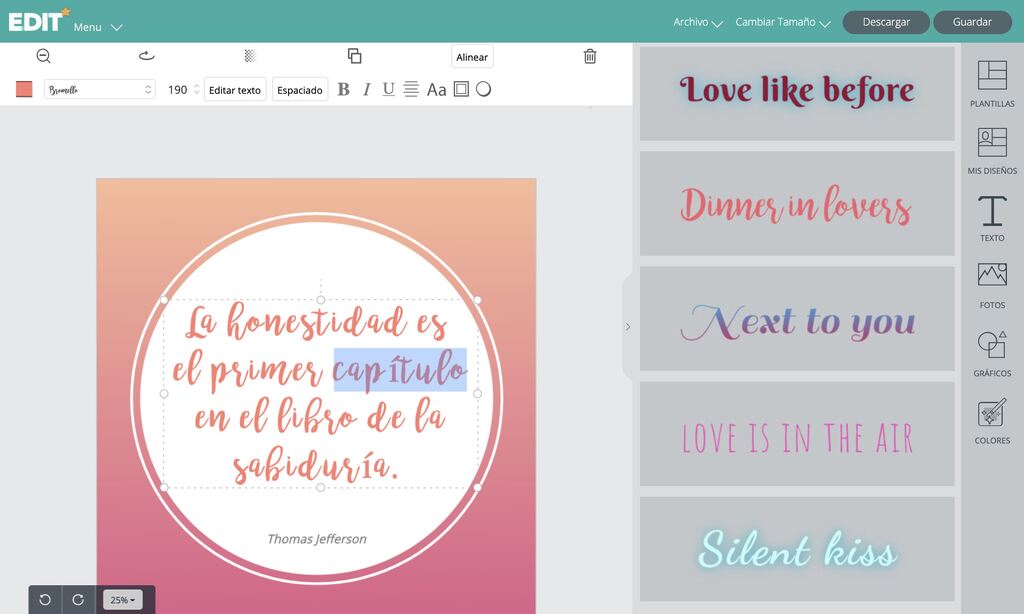Click the rotate arrow icon in toolbar
This screenshot has height=614, width=1024.
(146, 56)
